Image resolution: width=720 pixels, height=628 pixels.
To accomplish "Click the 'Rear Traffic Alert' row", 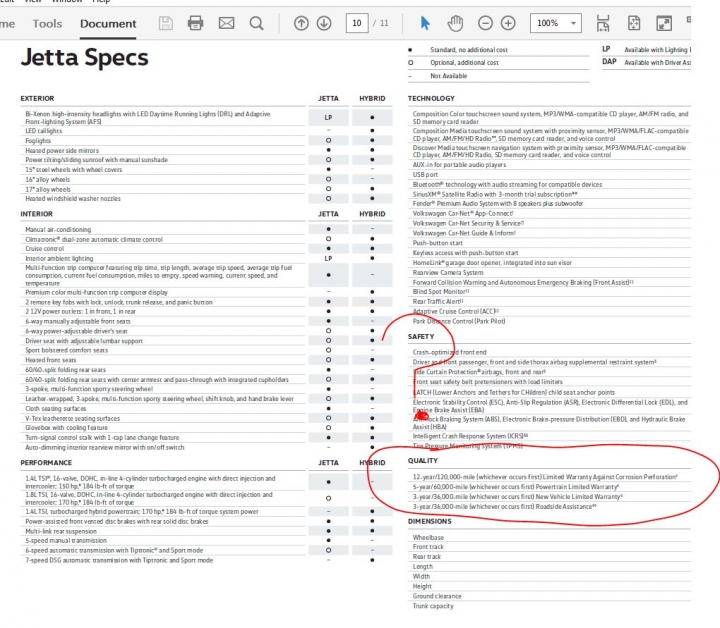I will 549,301.
